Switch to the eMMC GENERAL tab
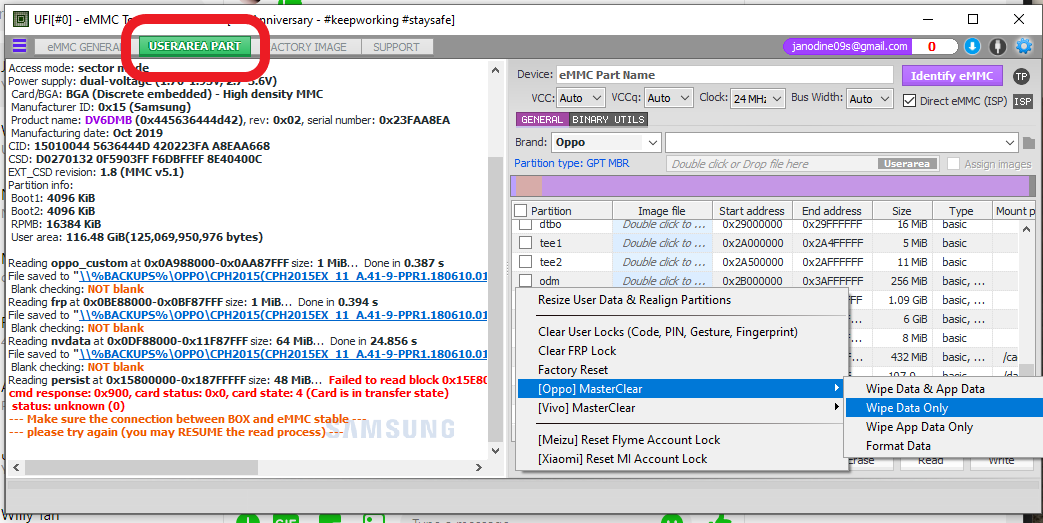Viewport: 1043px width, 523px height. coord(83,47)
